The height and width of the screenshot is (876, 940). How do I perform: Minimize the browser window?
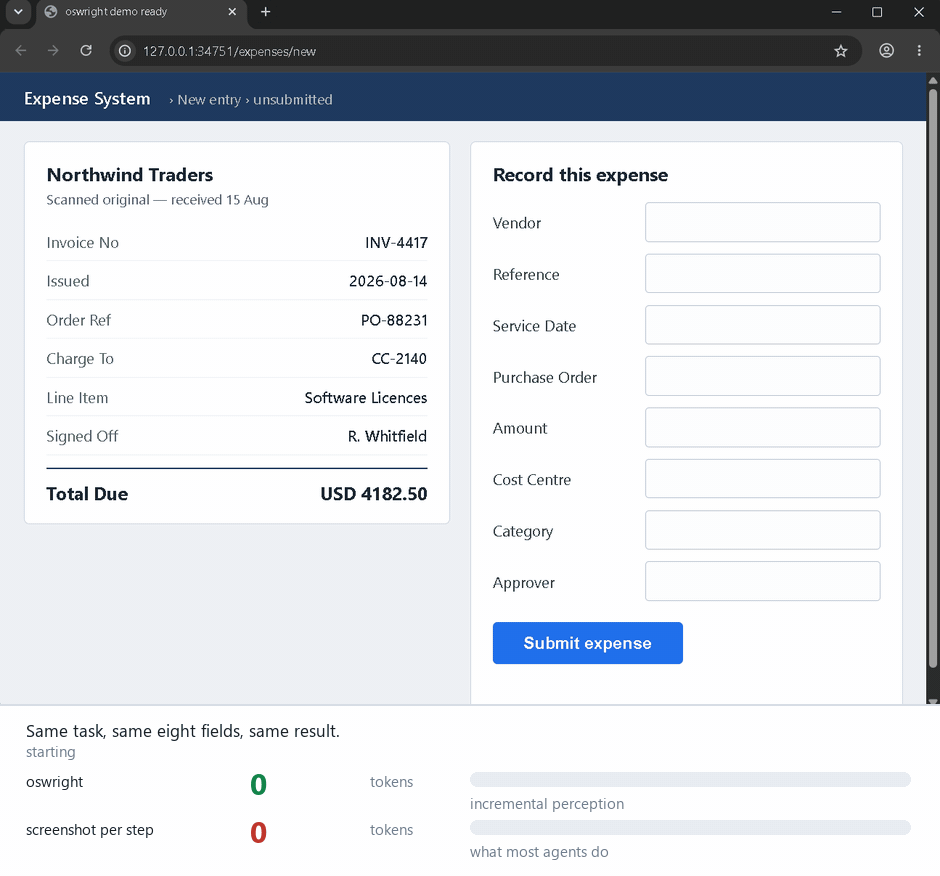point(836,12)
